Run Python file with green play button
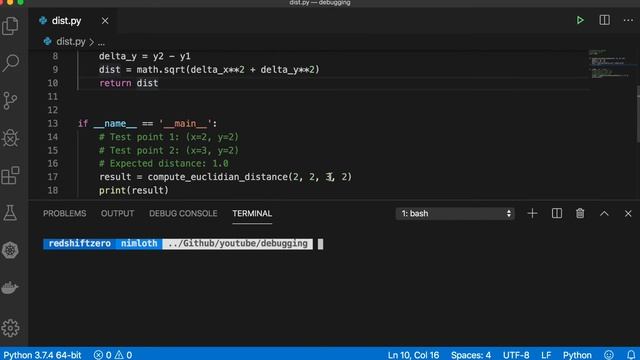The height and width of the screenshot is (360, 640). [580, 20]
